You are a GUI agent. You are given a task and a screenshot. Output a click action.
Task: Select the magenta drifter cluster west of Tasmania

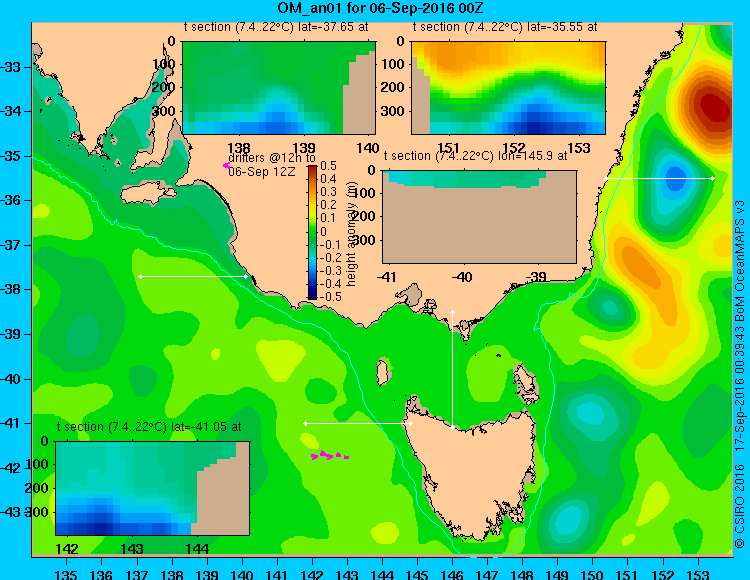[x=330, y=455]
